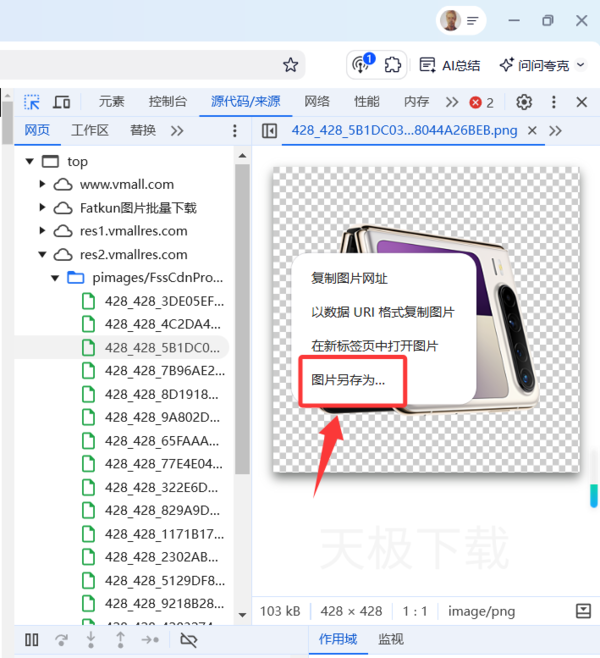Screen dimensions: 600x658
Task: Click the pause script execution button
Action: click(32, 640)
